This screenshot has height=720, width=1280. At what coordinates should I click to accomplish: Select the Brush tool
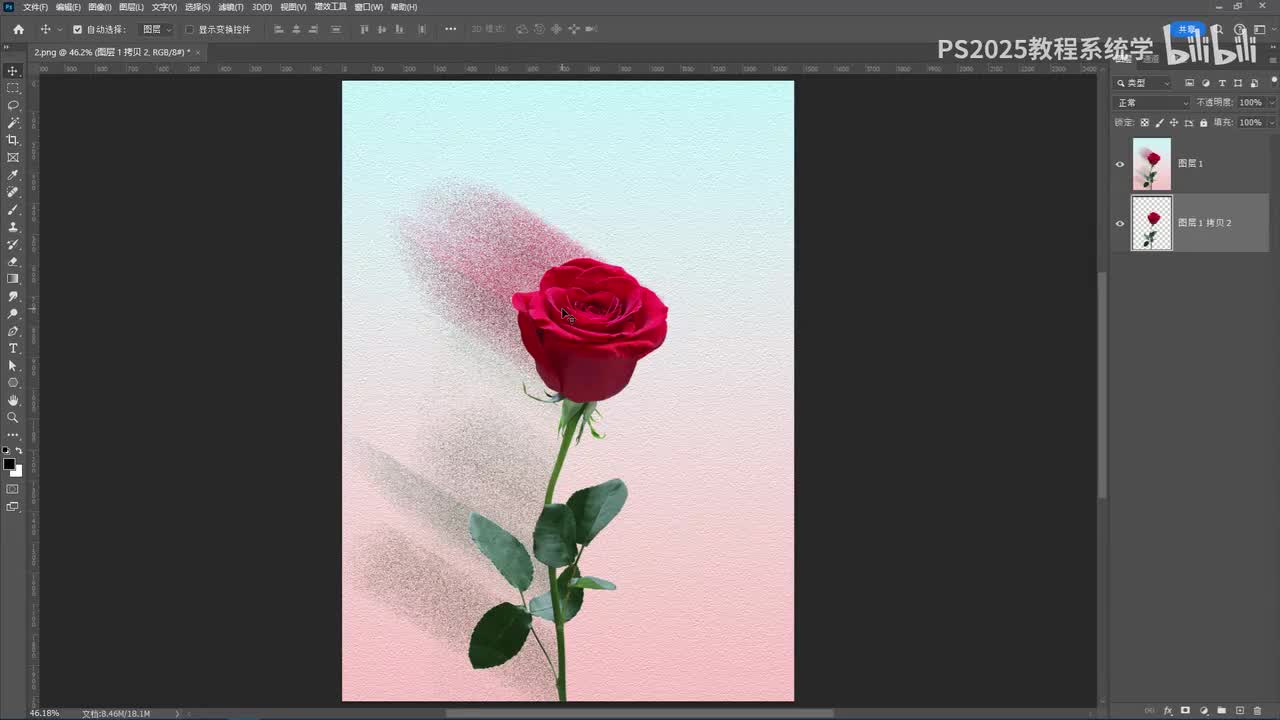13,210
